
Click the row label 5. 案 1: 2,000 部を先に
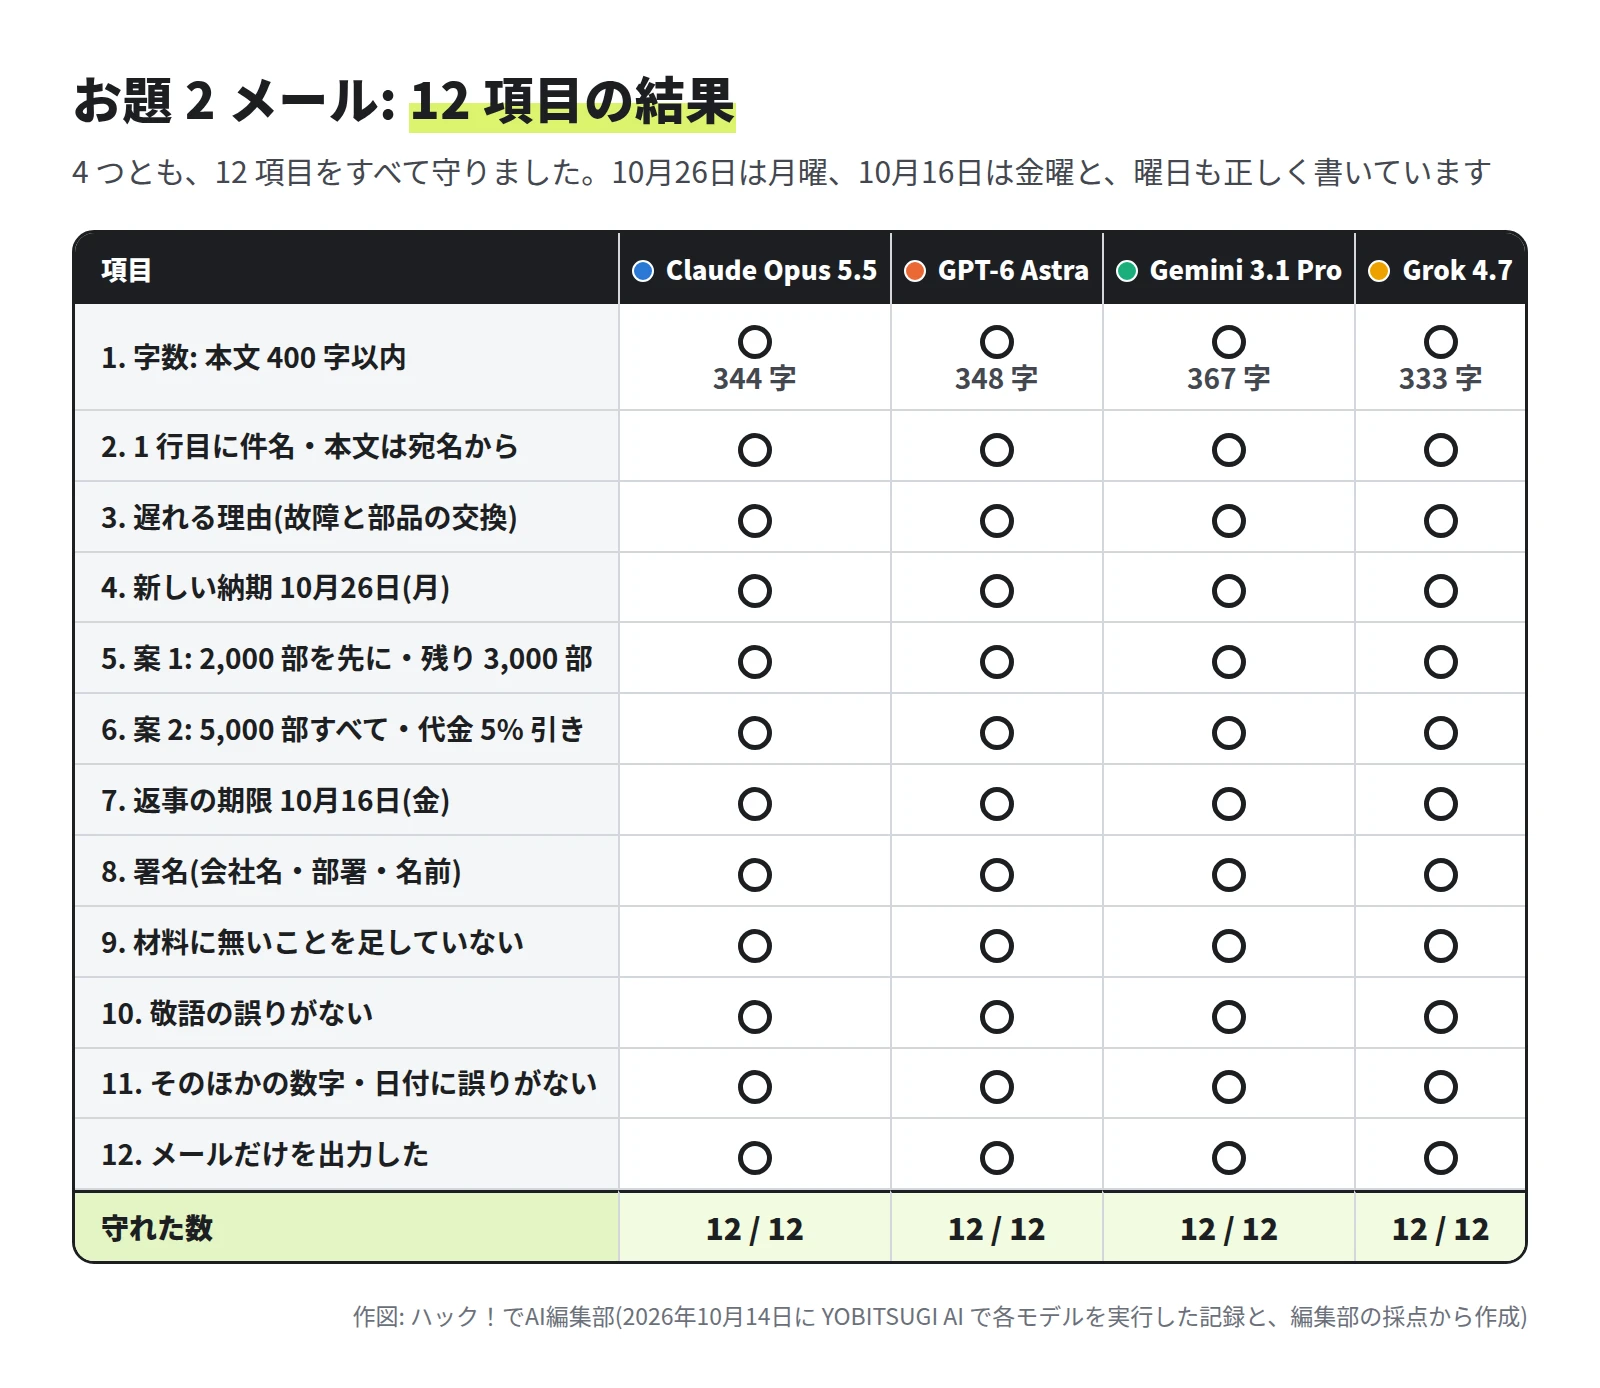tap(347, 659)
